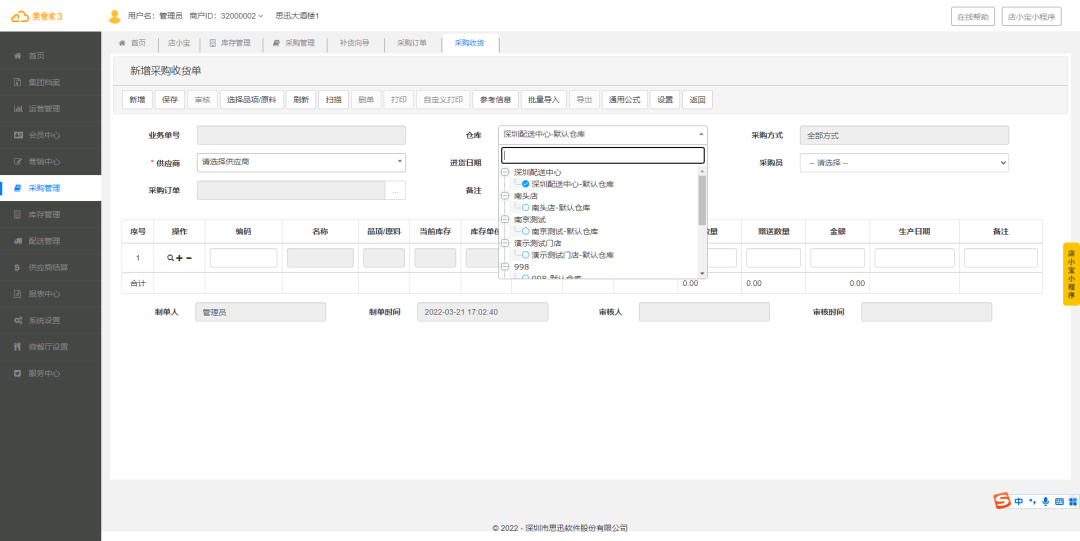Image resolution: width=1080 pixels, height=541 pixels.
Task: Switch to the 采购订单 tab
Action: pos(412,43)
